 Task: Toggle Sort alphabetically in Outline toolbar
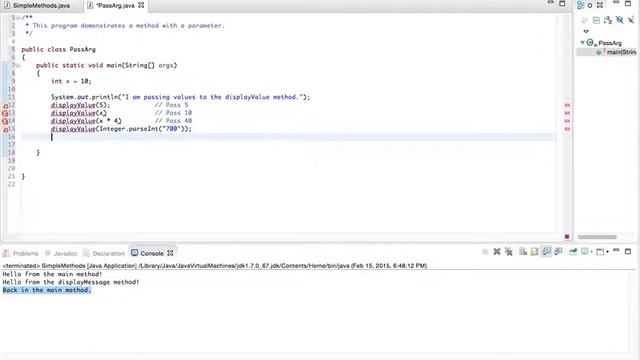(608, 20)
